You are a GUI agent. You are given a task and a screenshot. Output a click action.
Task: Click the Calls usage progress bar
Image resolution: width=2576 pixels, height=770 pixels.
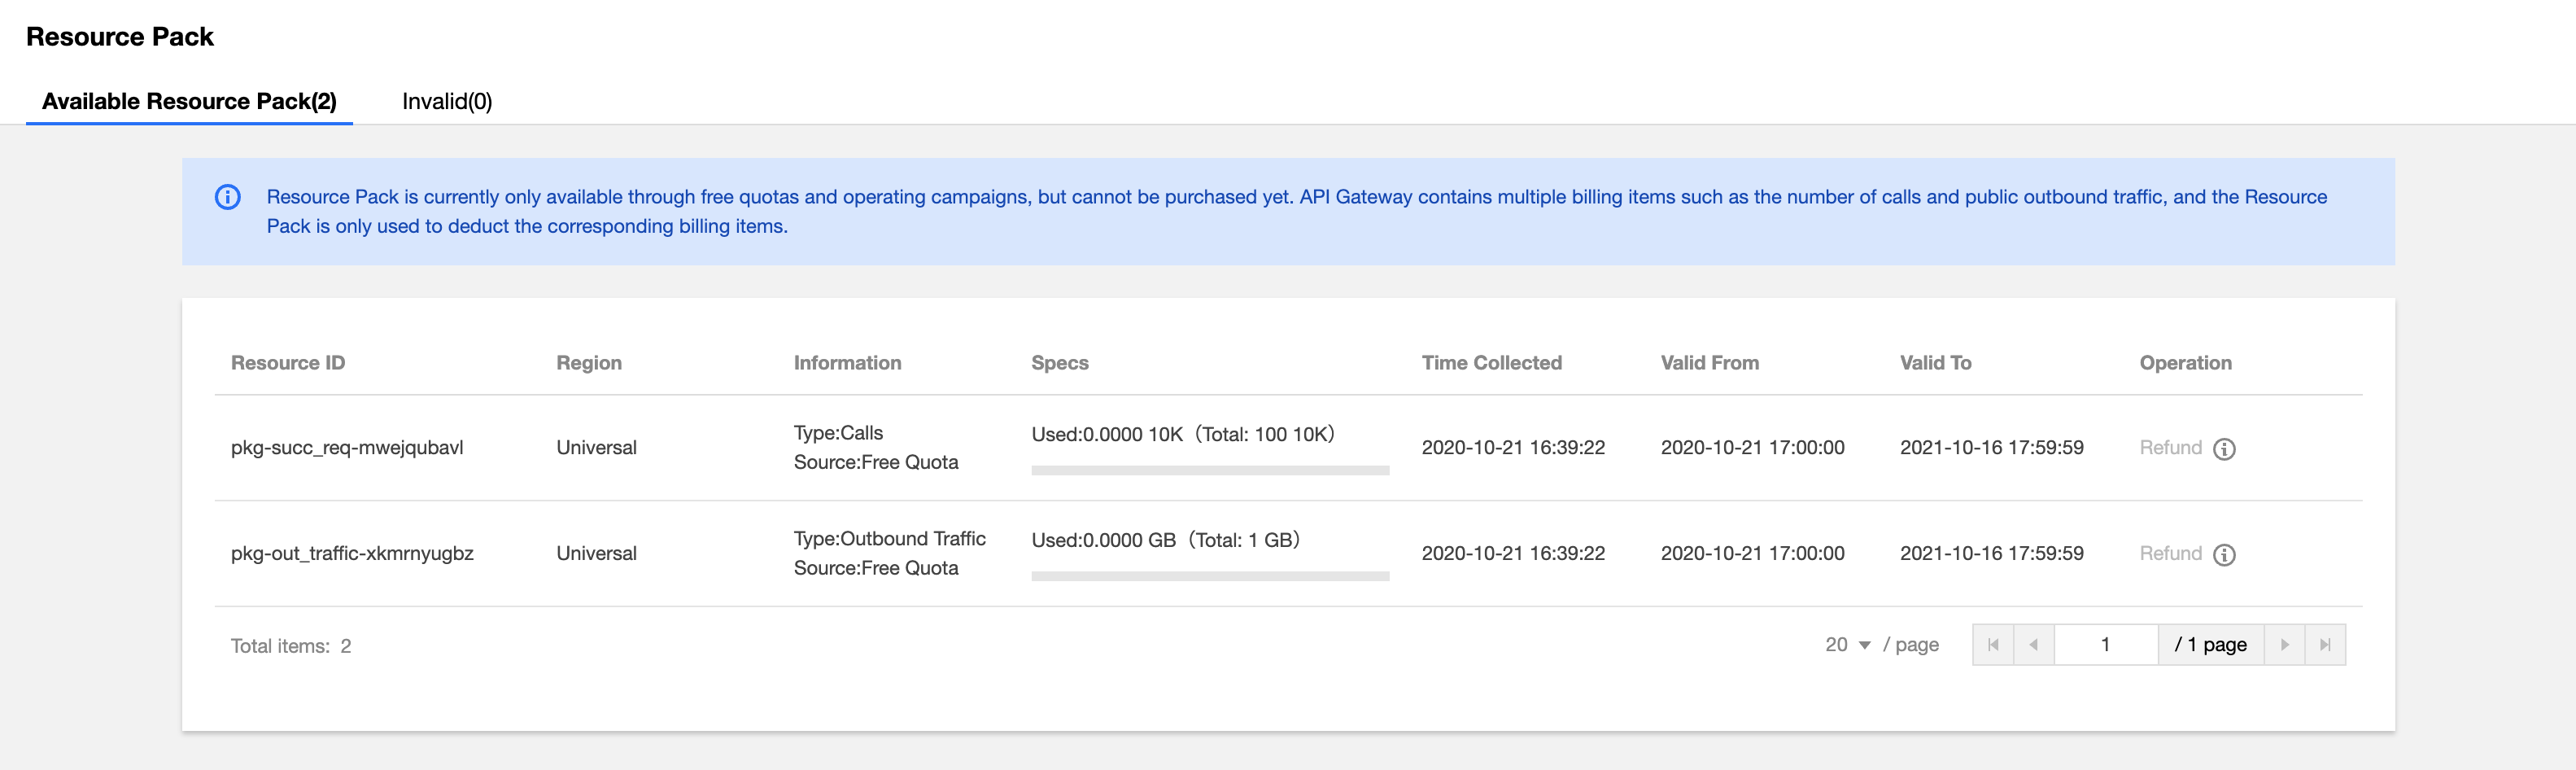click(x=1210, y=470)
